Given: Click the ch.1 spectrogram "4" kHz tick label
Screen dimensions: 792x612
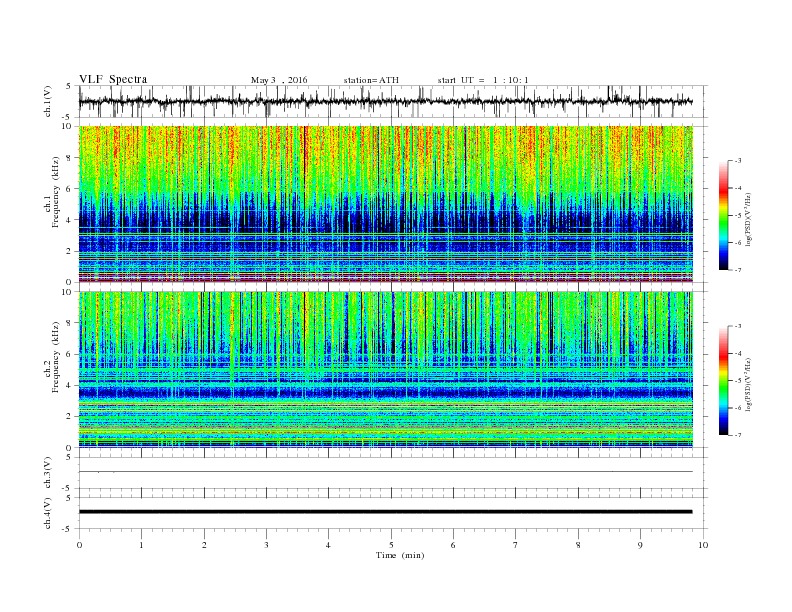Looking at the screenshot, I should coord(69,220).
